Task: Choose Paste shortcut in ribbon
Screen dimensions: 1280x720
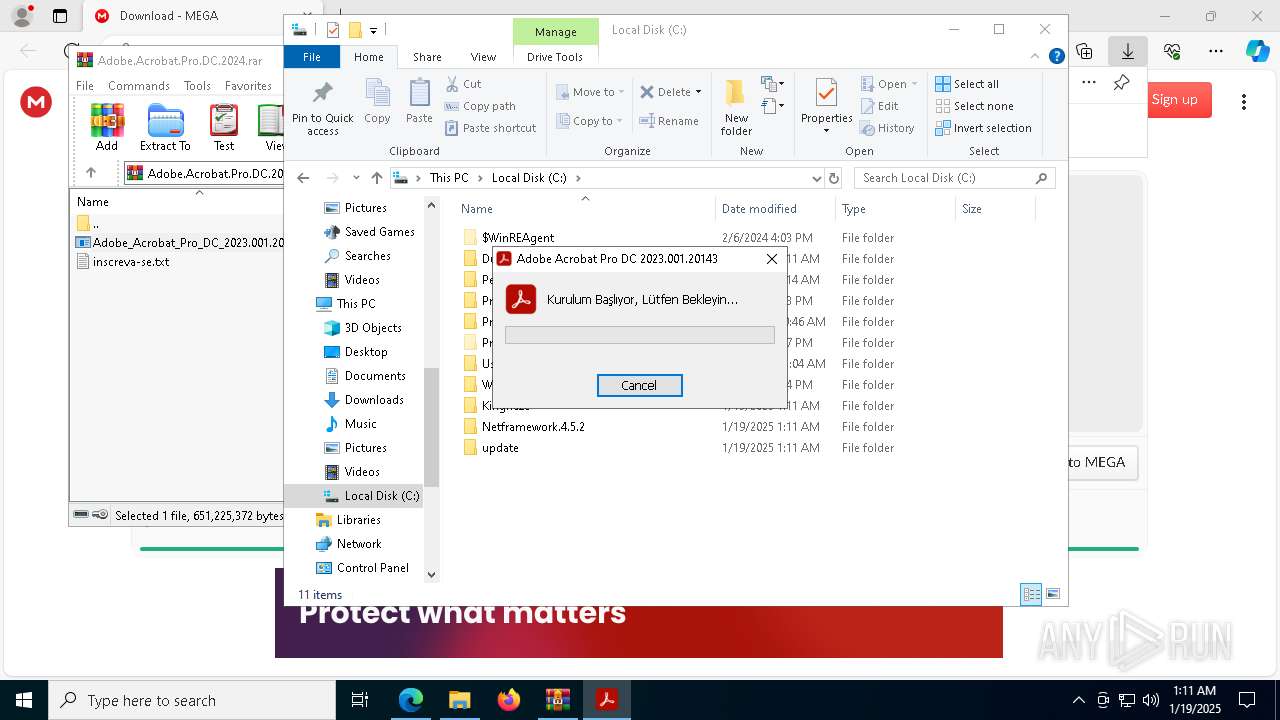Action: (490, 128)
